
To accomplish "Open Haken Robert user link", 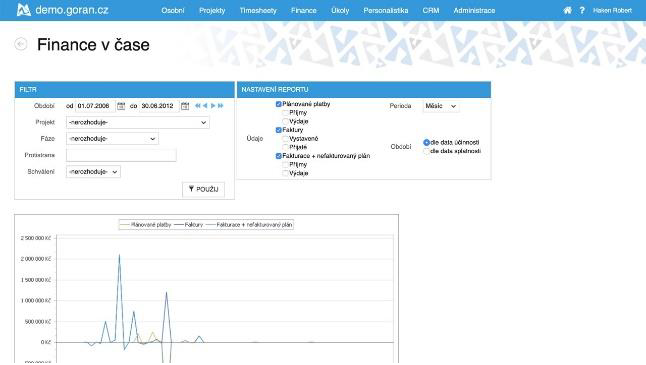I will pyautogui.click(x=612, y=11).
